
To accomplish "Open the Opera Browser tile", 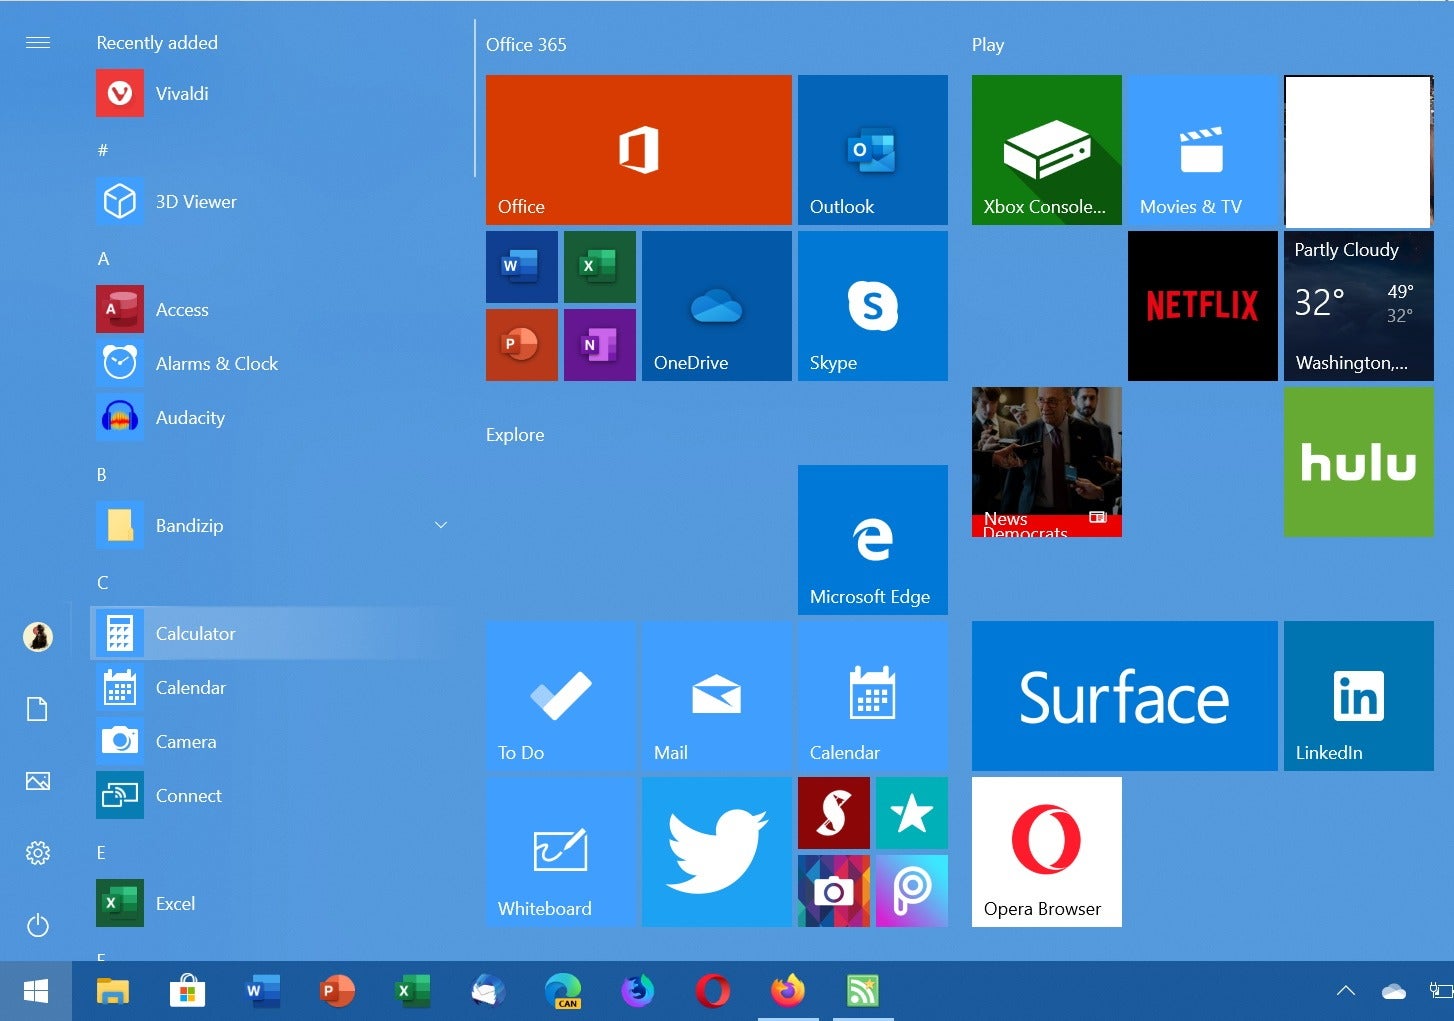I will tap(1046, 851).
